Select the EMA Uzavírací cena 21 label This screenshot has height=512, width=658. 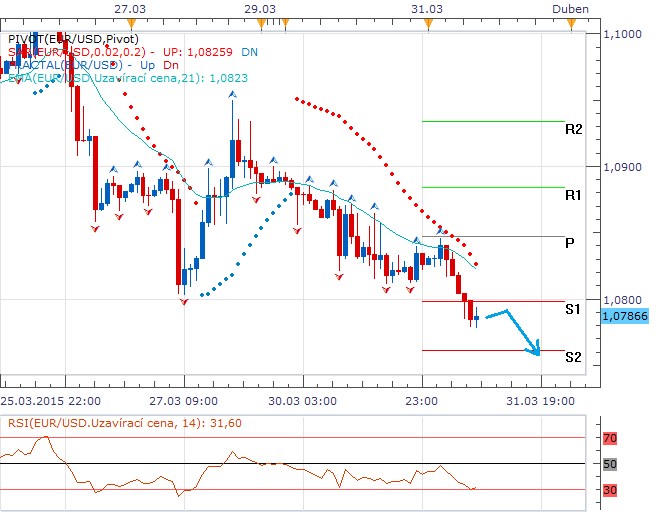(120, 75)
